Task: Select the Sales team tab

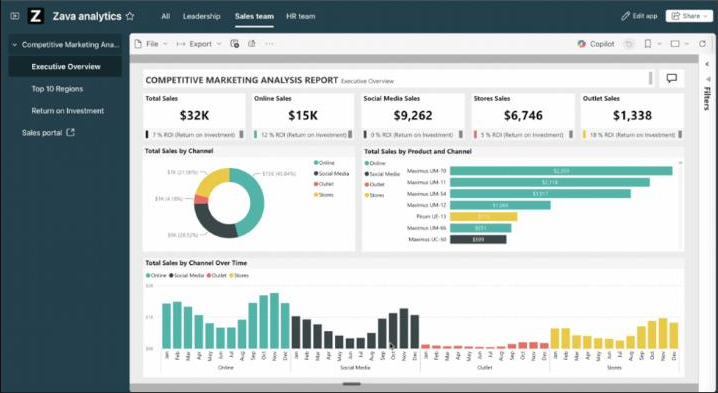Action: pos(254,16)
